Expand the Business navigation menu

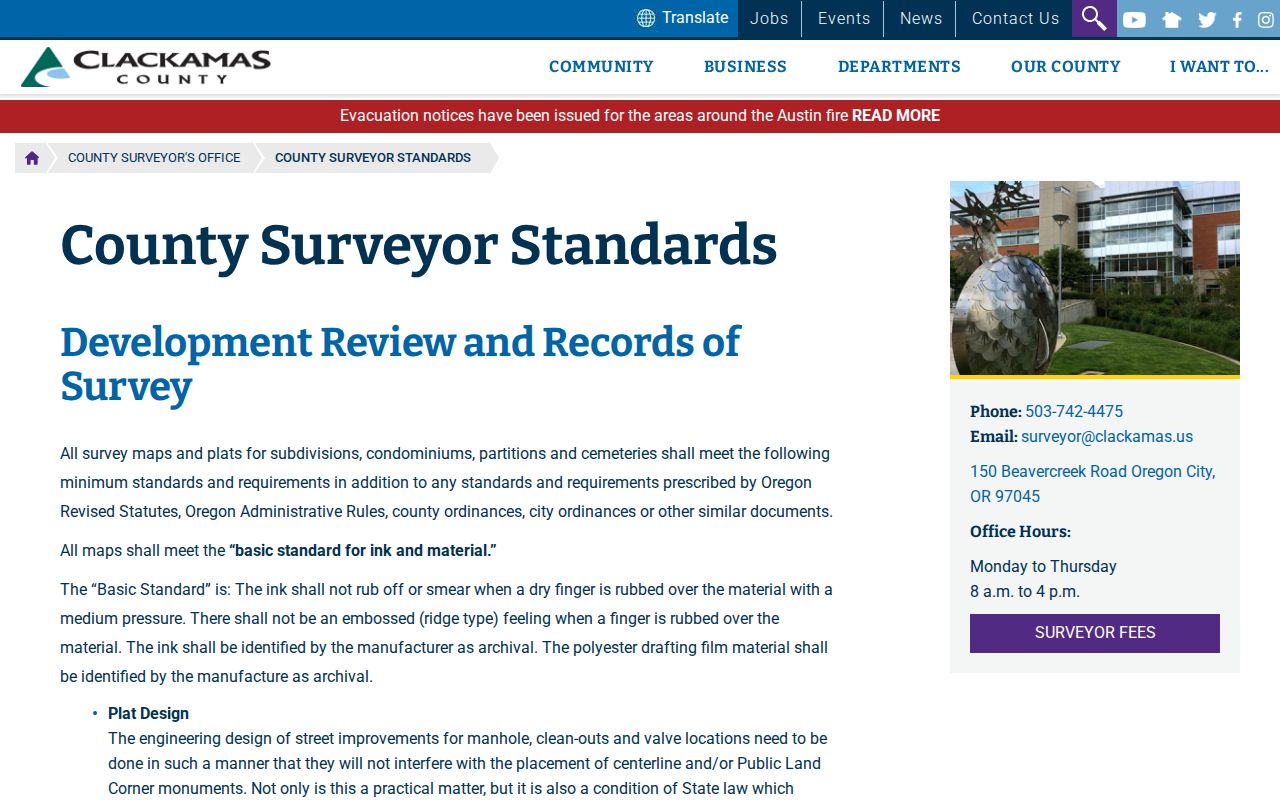click(745, 67)
